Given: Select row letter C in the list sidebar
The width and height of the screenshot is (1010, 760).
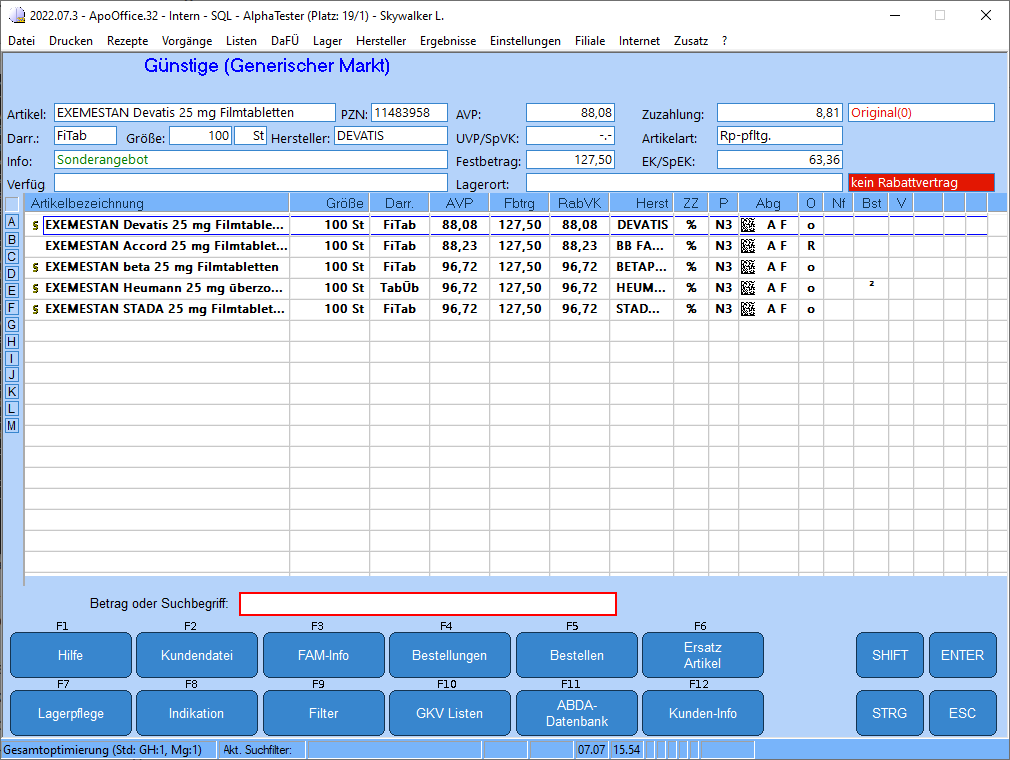Looking at the screenshot, I should (x=12, y=256).
